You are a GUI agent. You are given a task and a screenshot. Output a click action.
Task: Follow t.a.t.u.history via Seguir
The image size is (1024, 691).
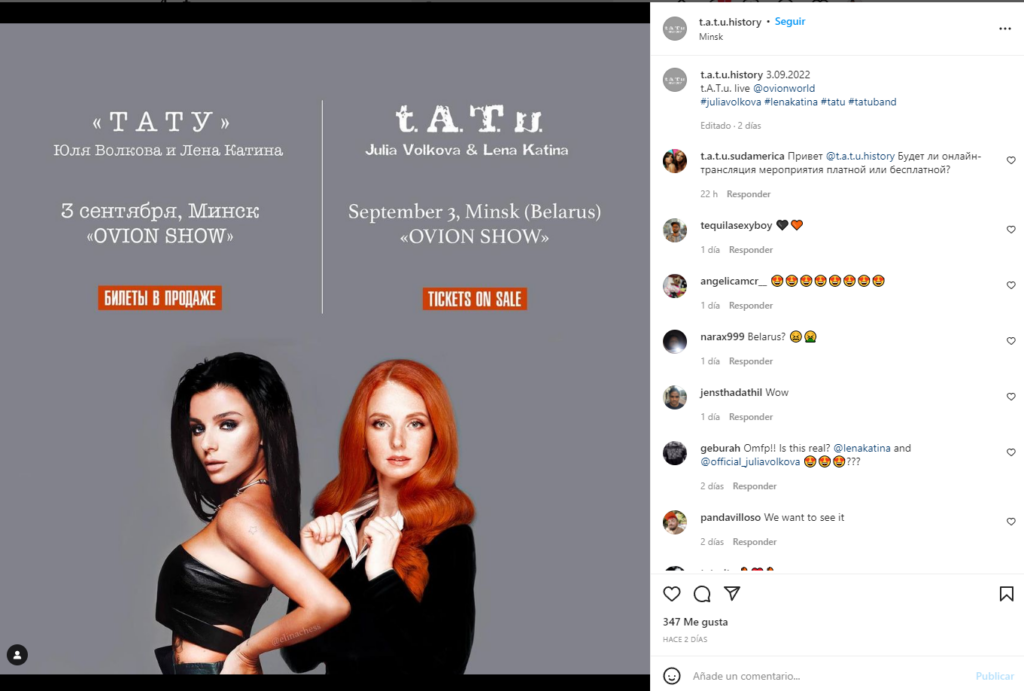coord(790,22)
